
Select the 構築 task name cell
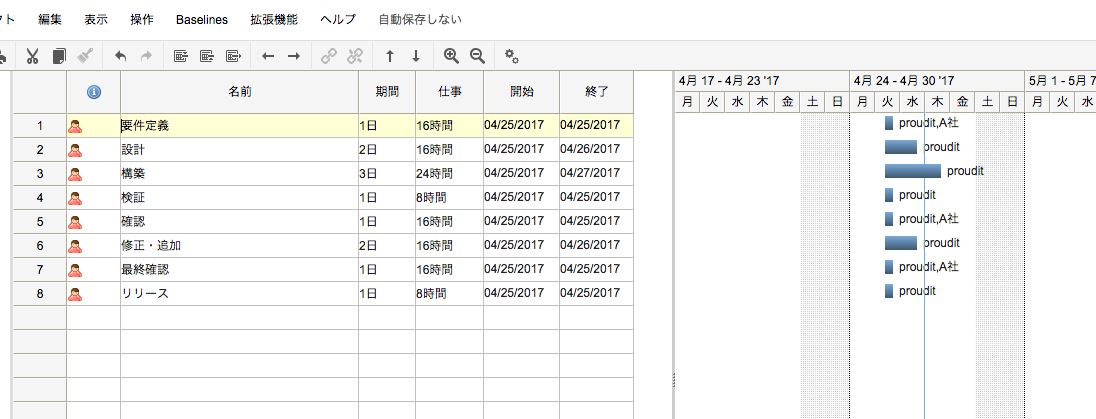coord(239,174)
